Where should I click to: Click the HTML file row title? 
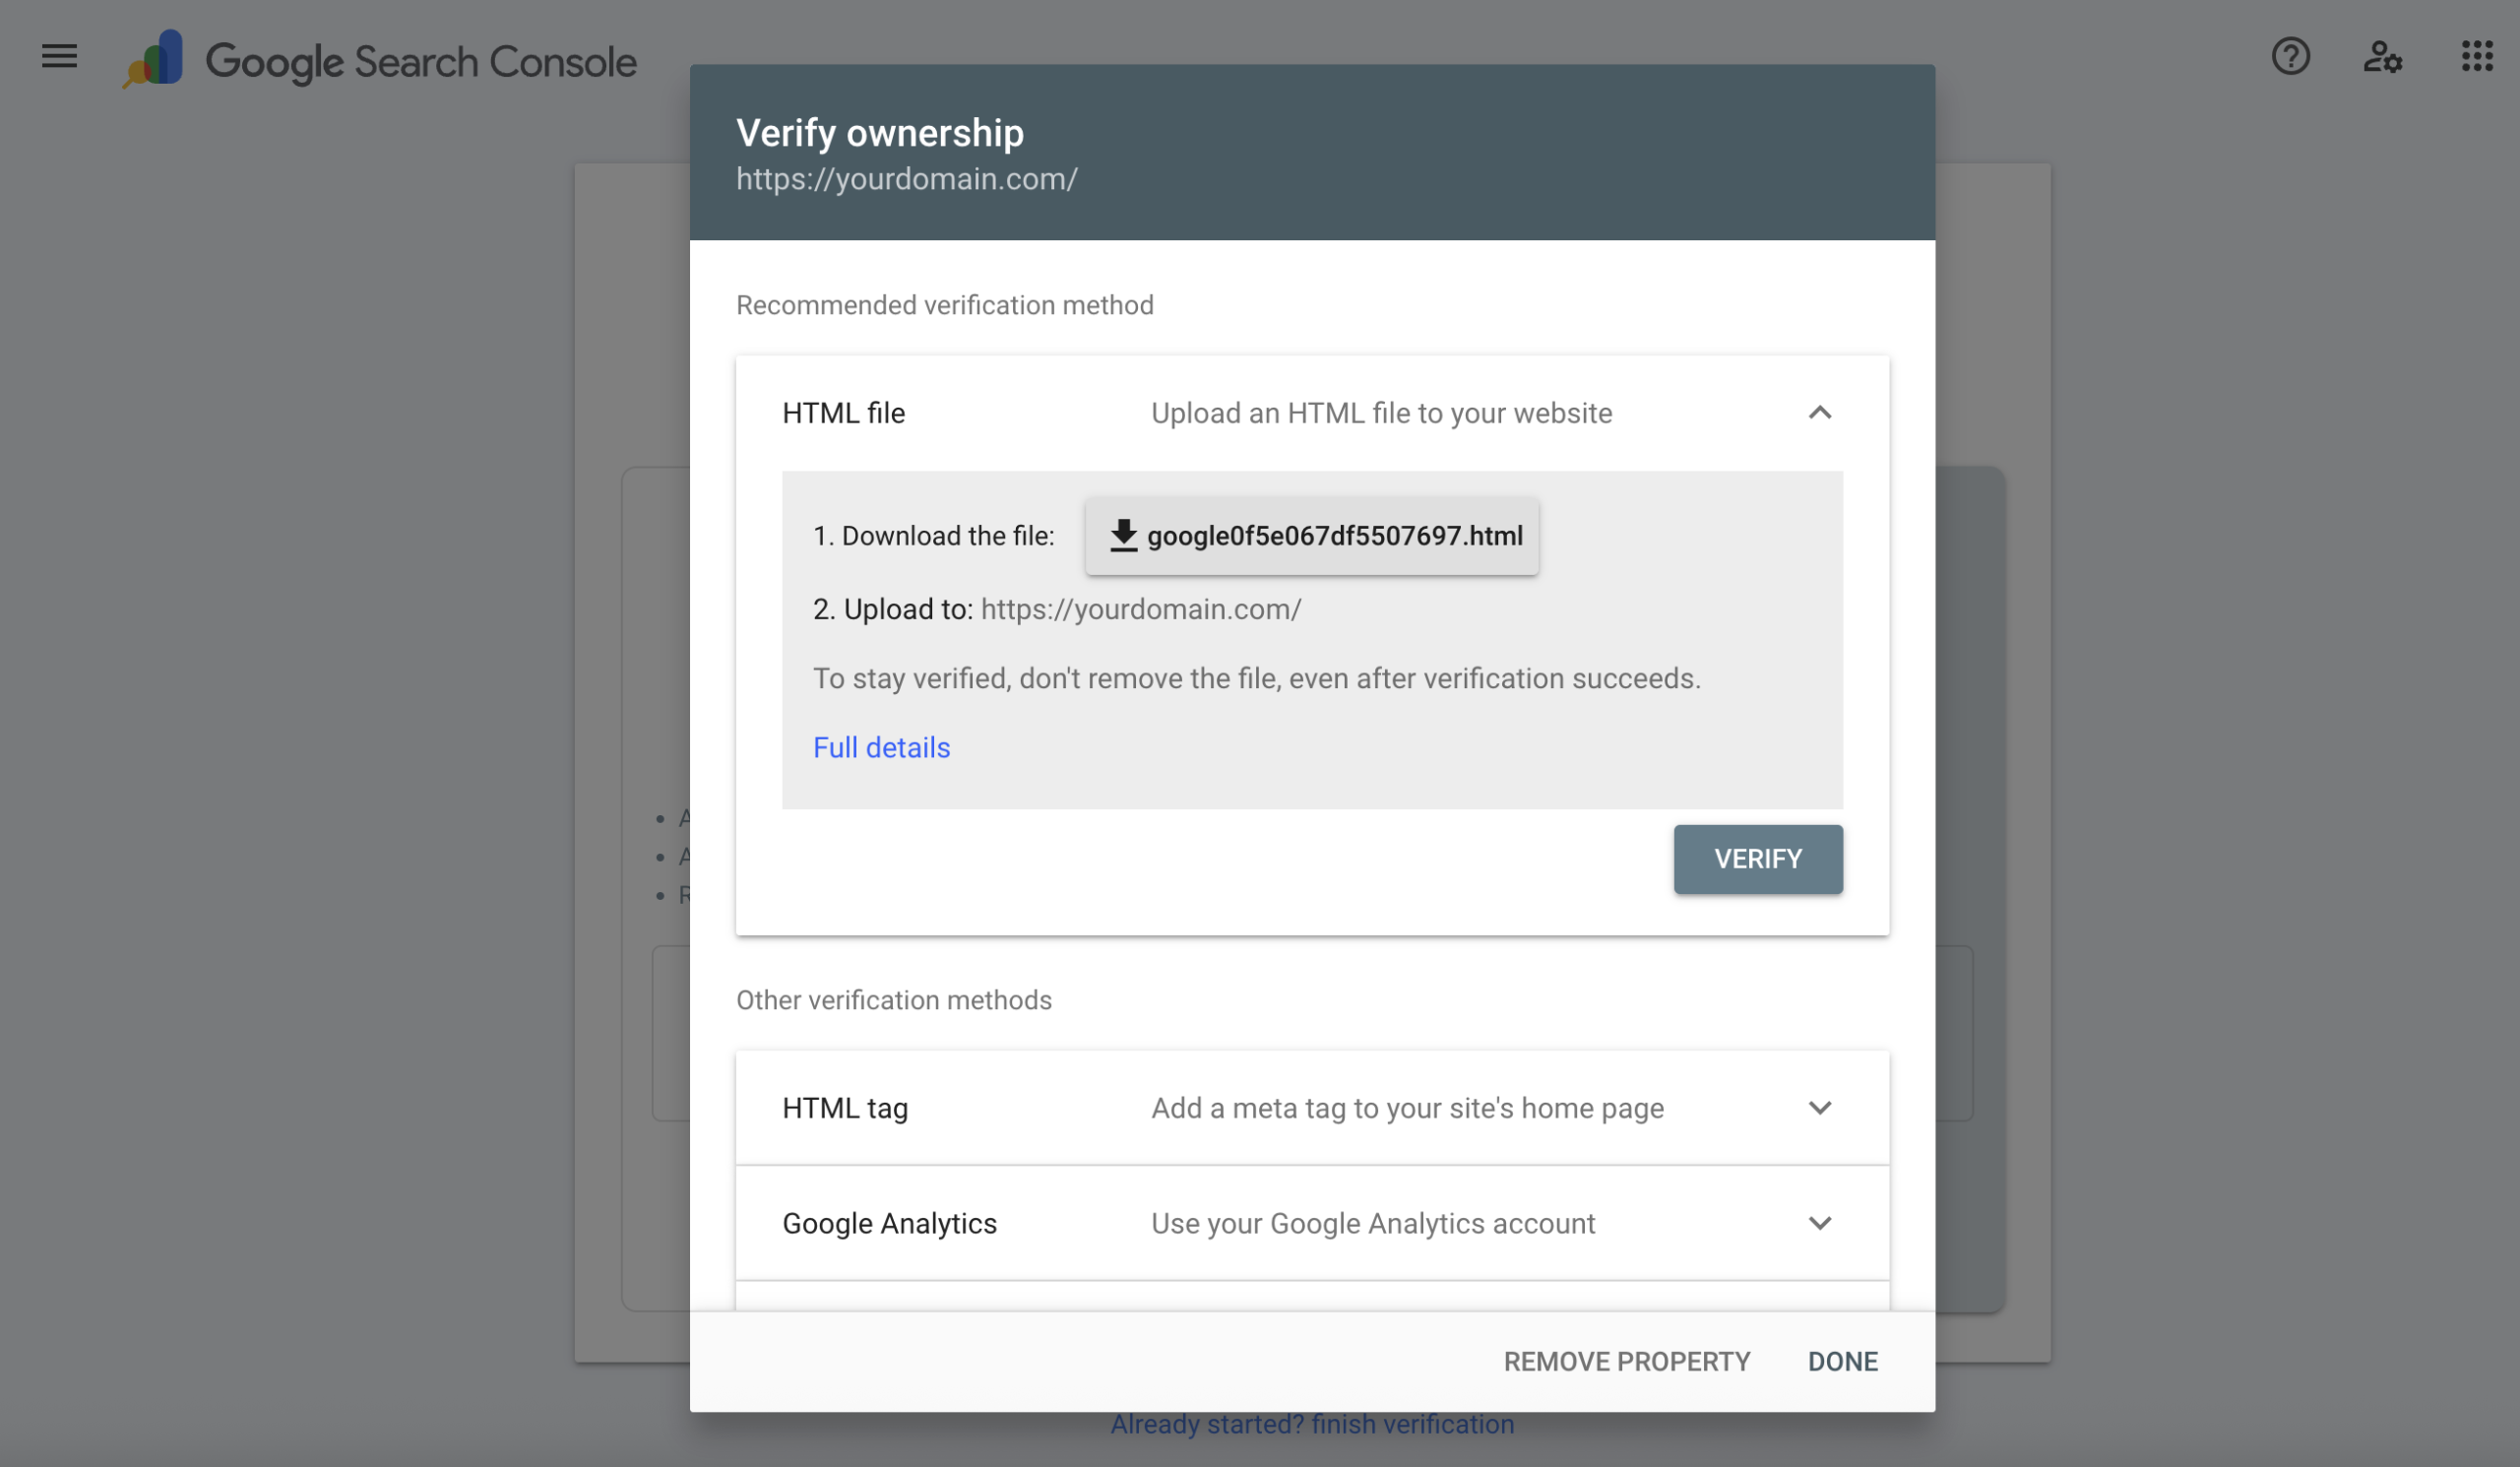tap(843, 413)
